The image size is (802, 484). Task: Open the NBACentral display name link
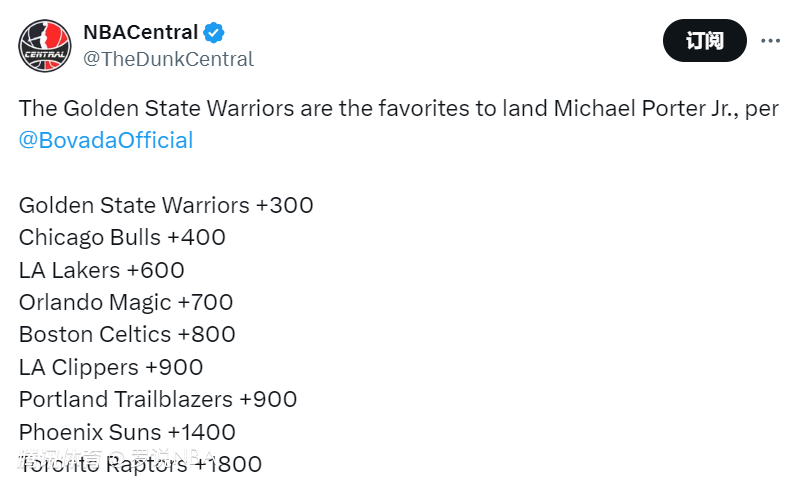click(x=140, y=33)
